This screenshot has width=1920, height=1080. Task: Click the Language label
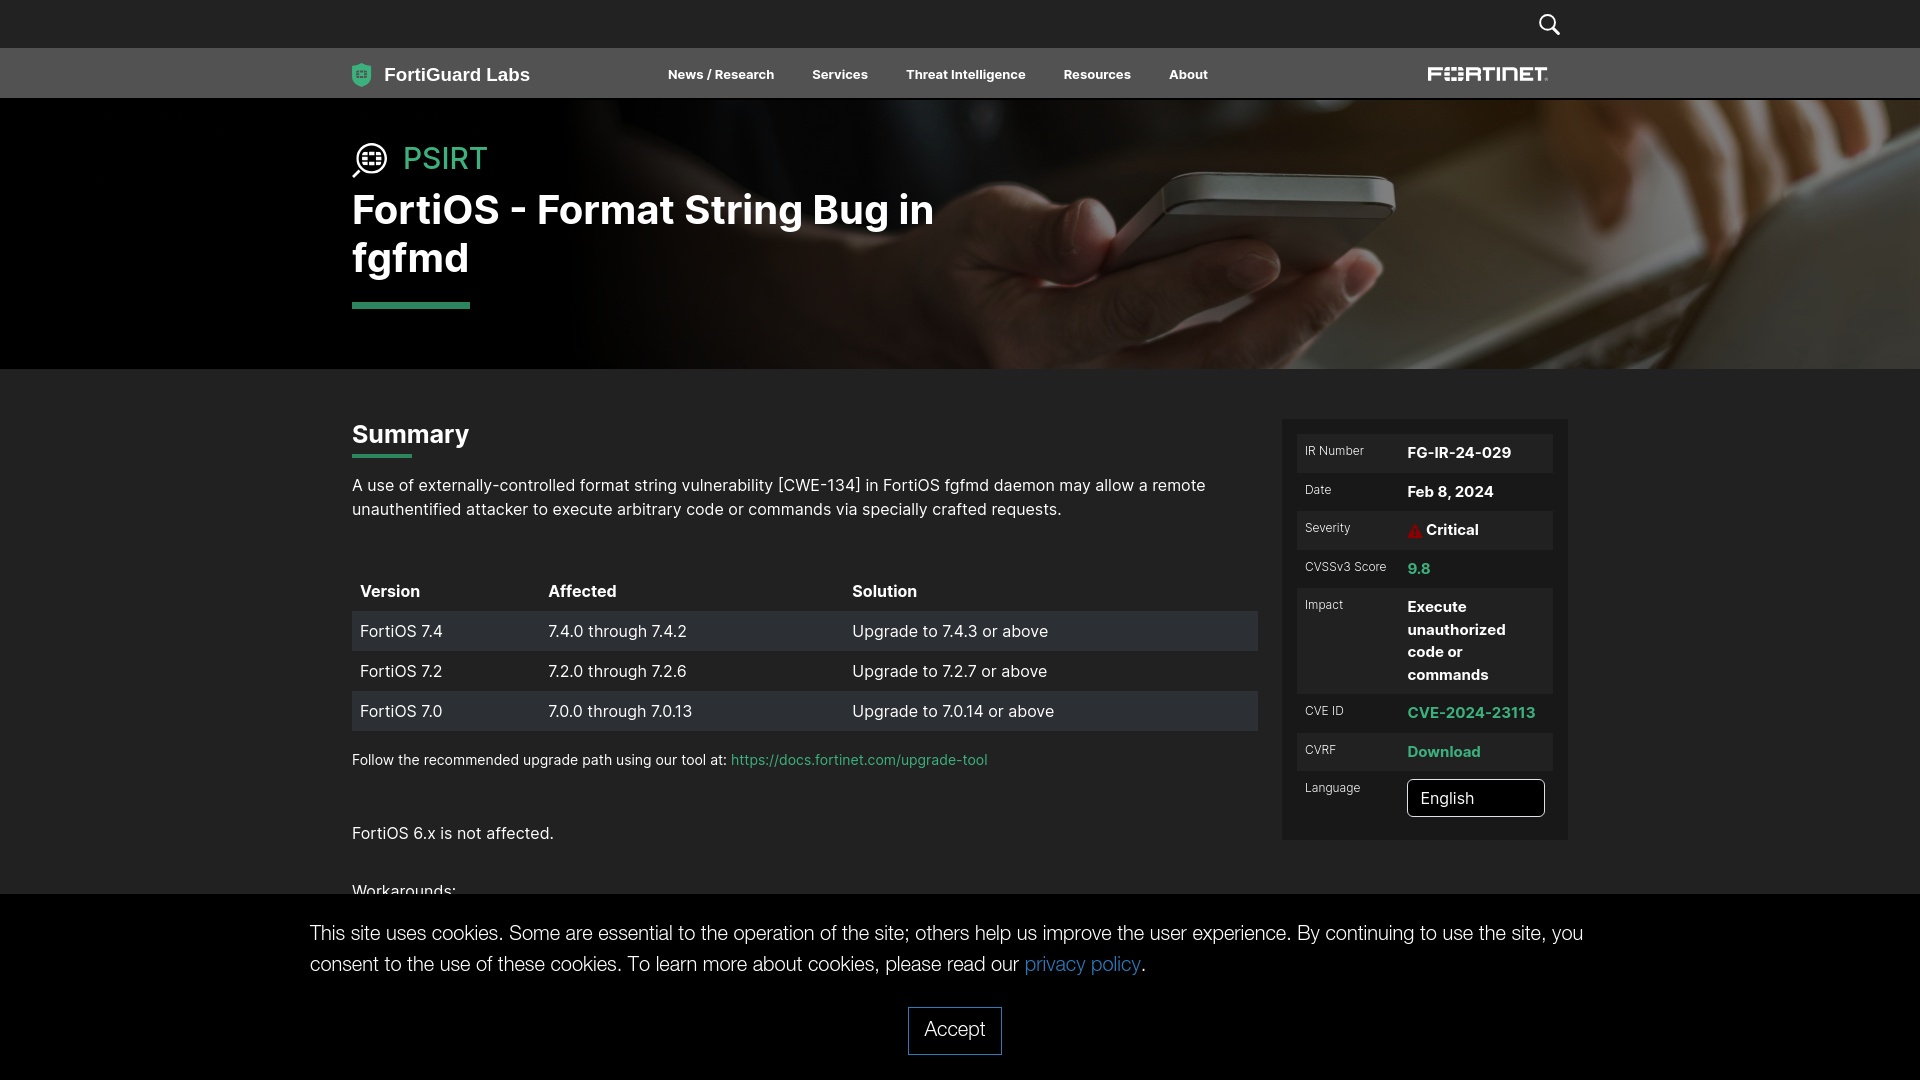(x=1332, y=788)
